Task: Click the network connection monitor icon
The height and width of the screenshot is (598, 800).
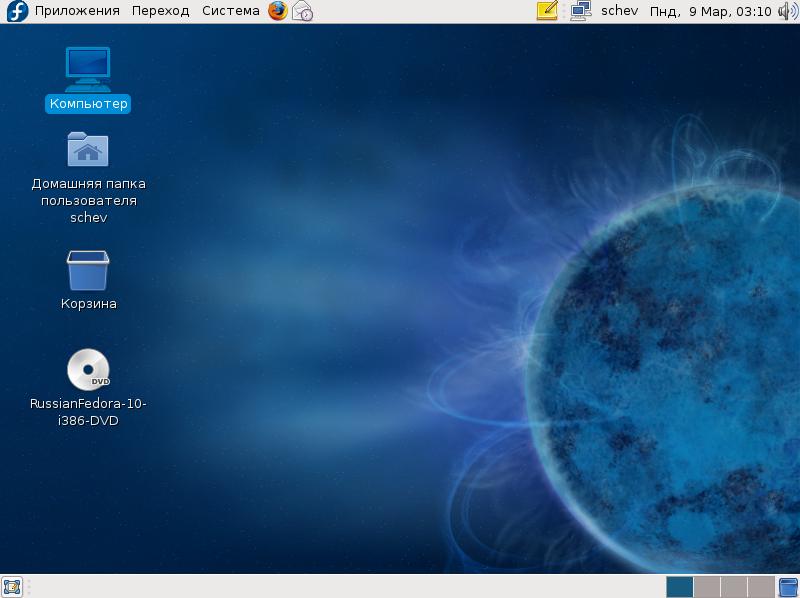Action: tap(581, 11)
